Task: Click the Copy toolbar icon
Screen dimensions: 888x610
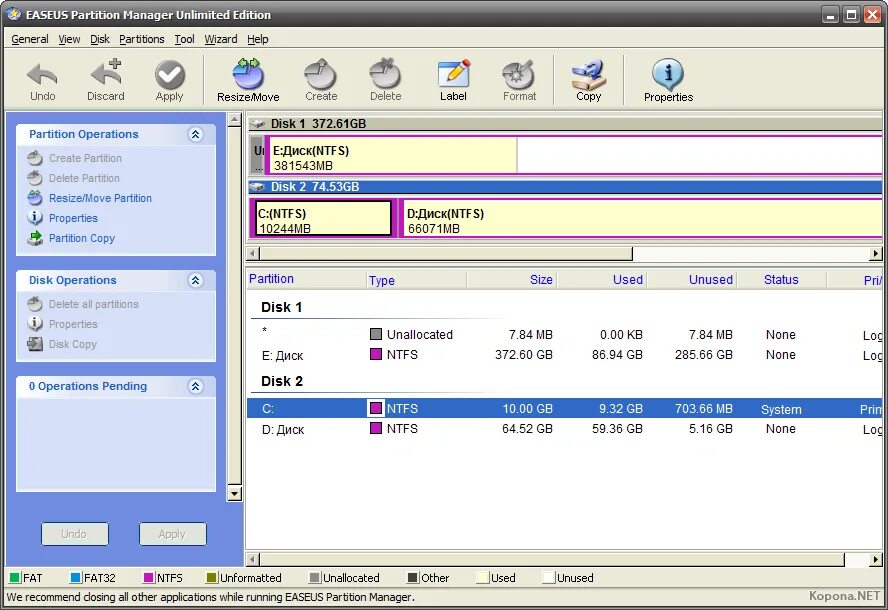Action: [588, 81]
